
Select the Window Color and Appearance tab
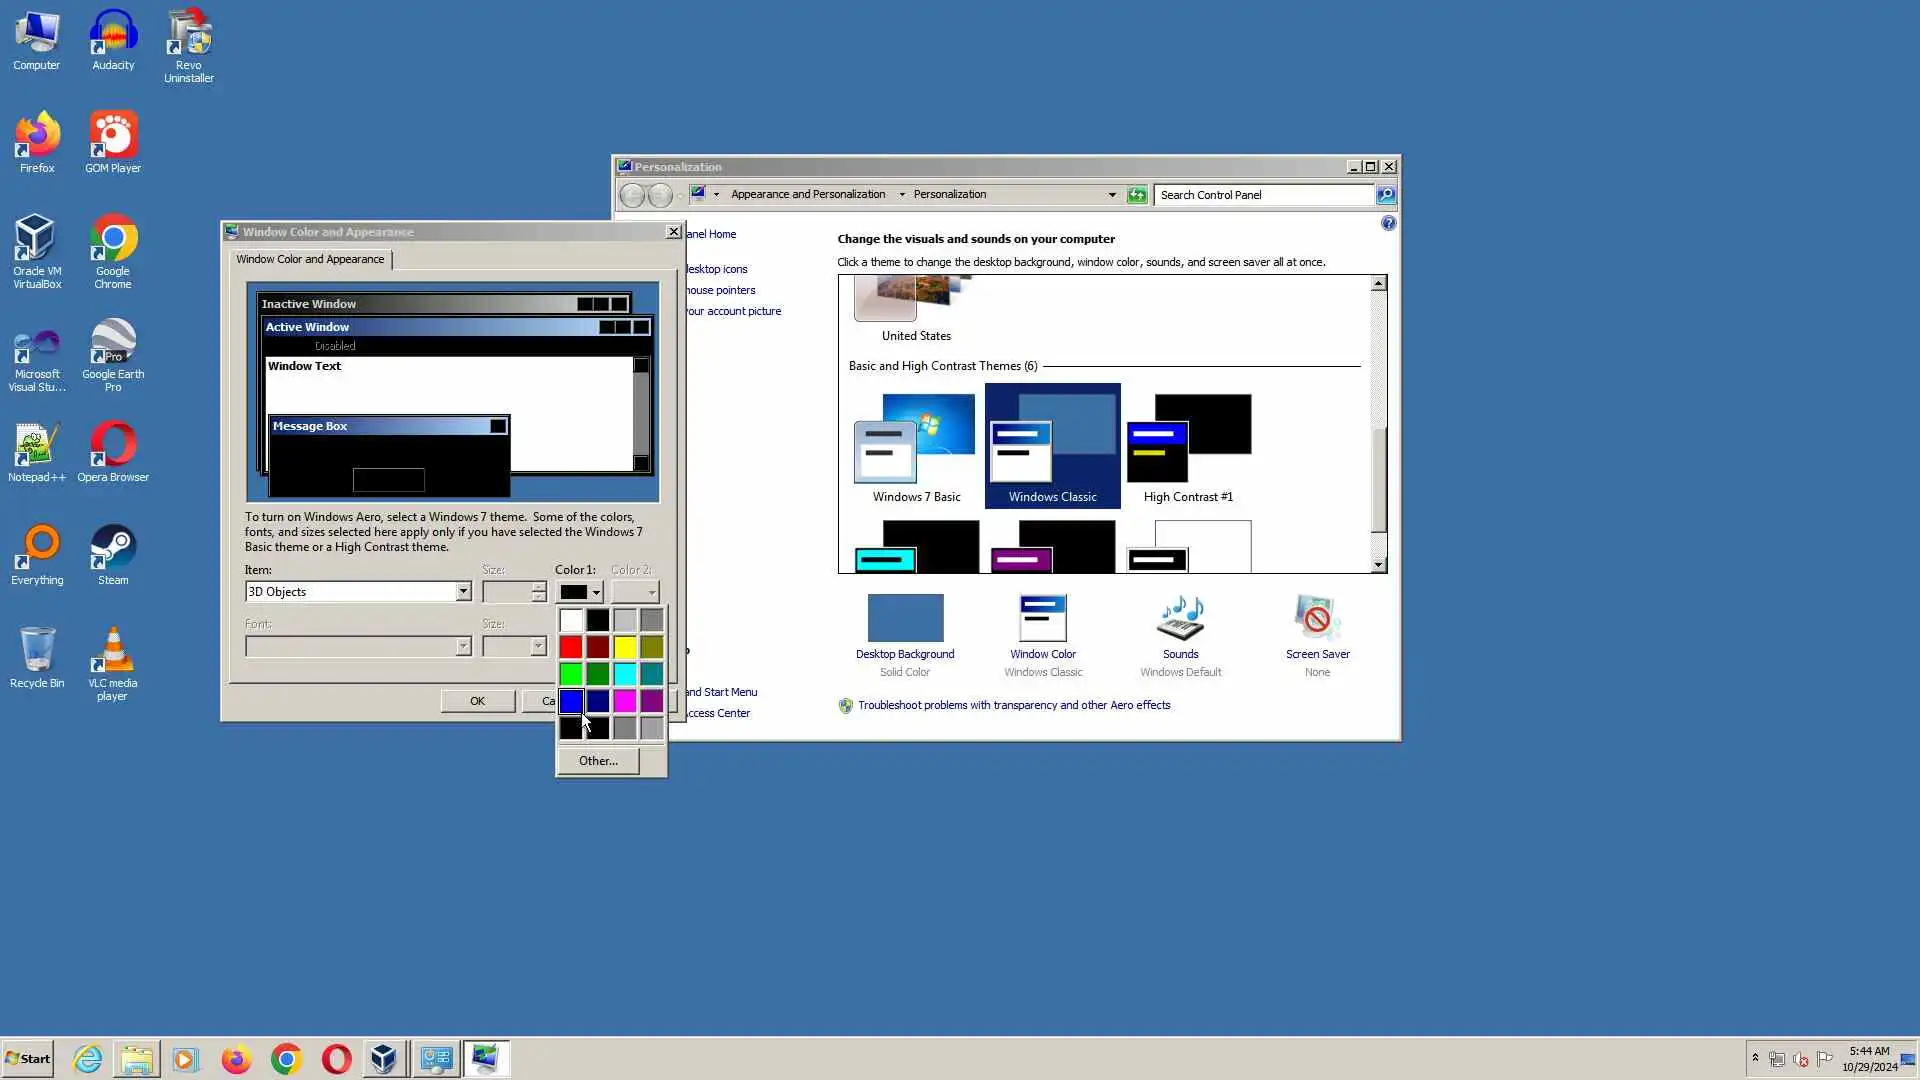310,259
